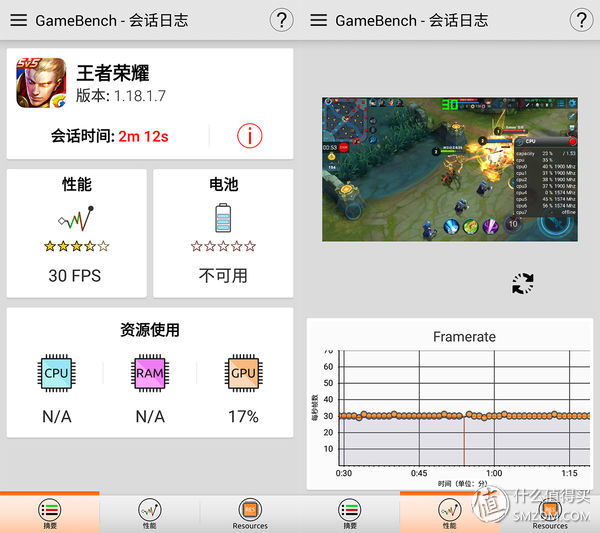Open the gameplay screenshot thumbnail
Viewport: 600px width, 533px height.
[450, 169]
